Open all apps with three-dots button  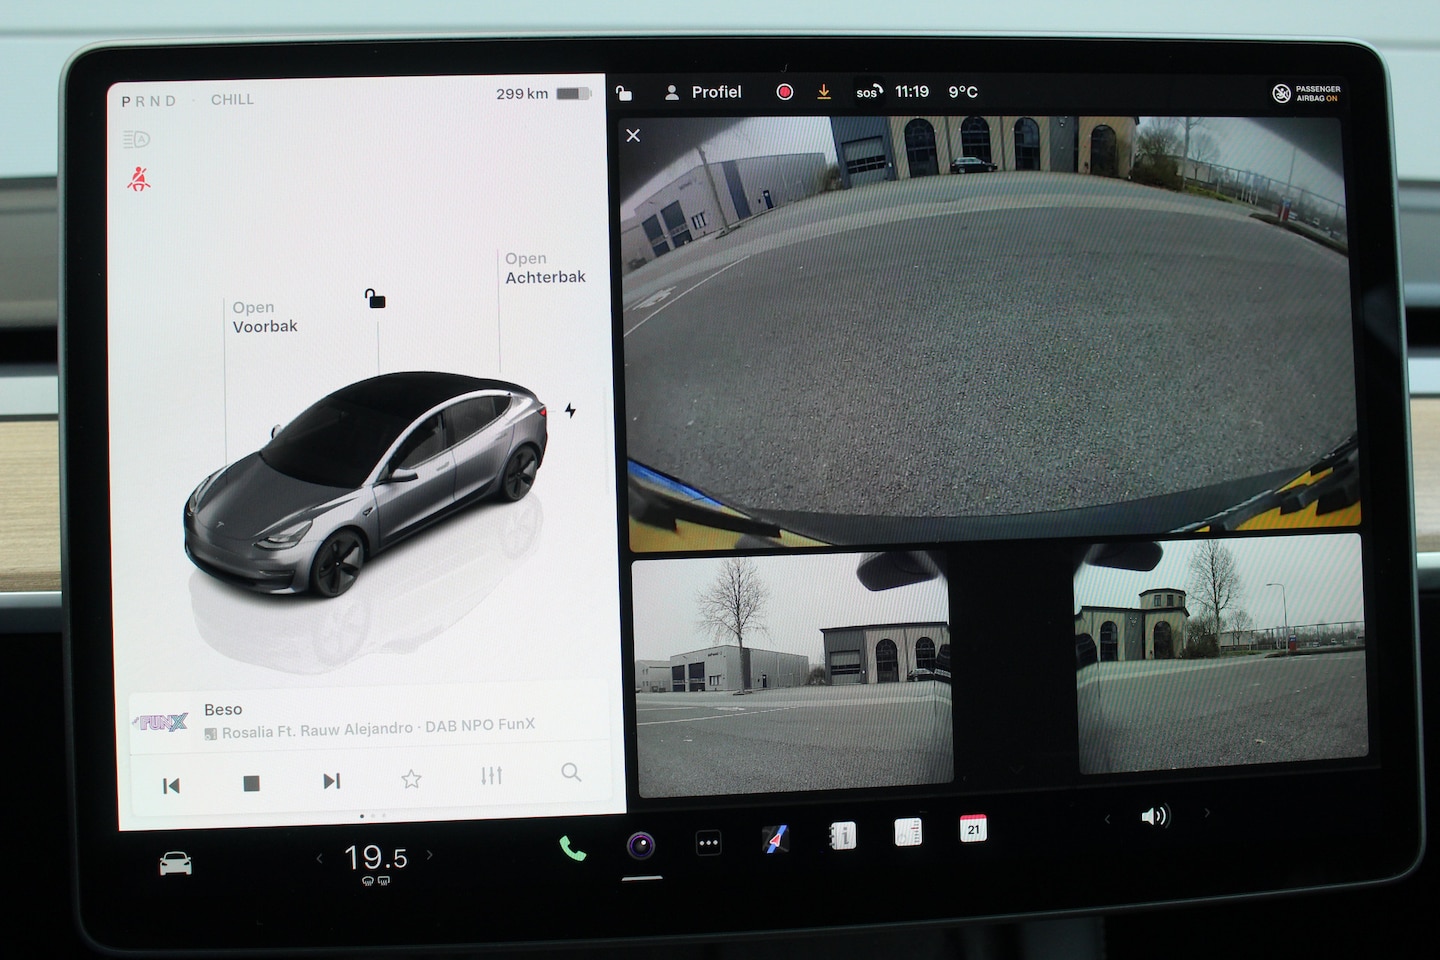tap(708, 843)
